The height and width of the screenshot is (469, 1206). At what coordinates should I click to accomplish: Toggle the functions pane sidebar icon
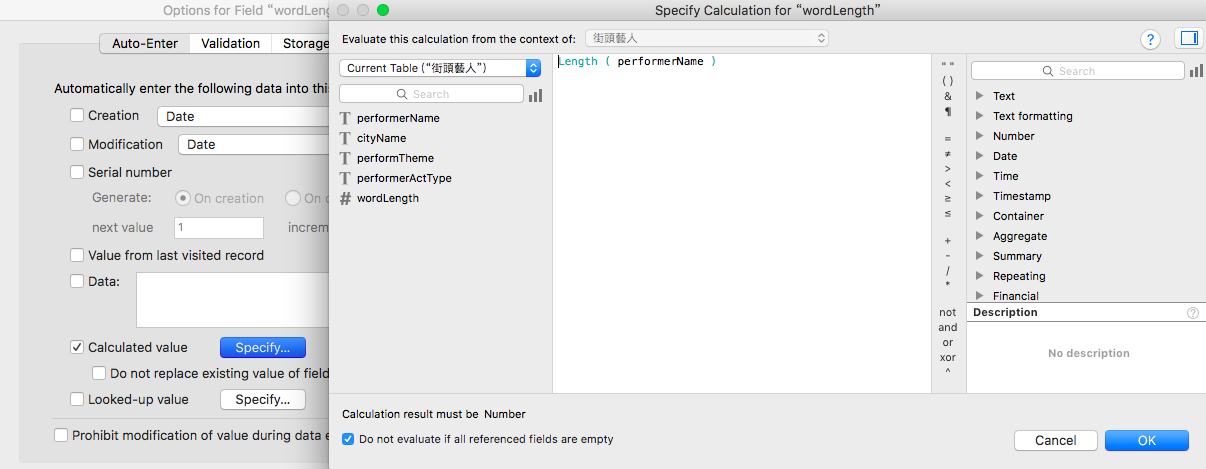coord(1188,39)
